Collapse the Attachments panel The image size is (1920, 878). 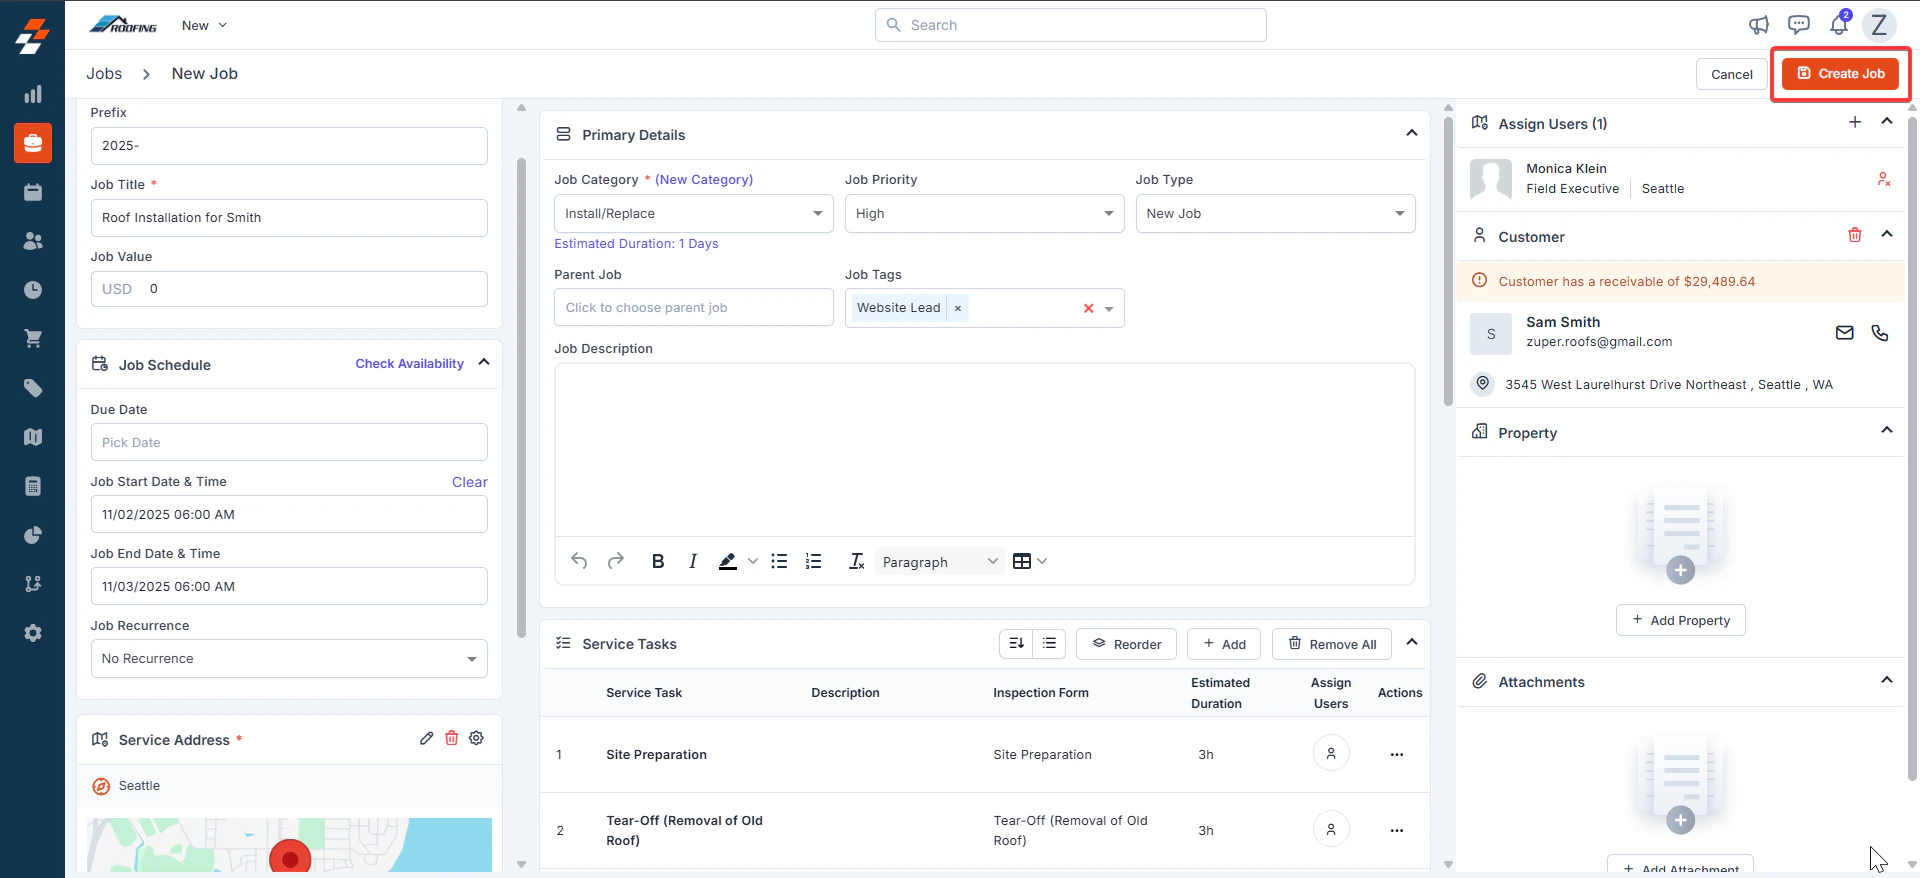pos(1887,680)
